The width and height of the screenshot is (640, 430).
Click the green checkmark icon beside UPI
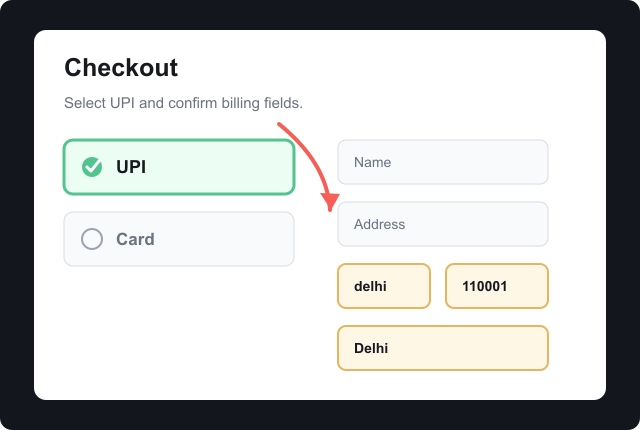click(x=92, y=167)
